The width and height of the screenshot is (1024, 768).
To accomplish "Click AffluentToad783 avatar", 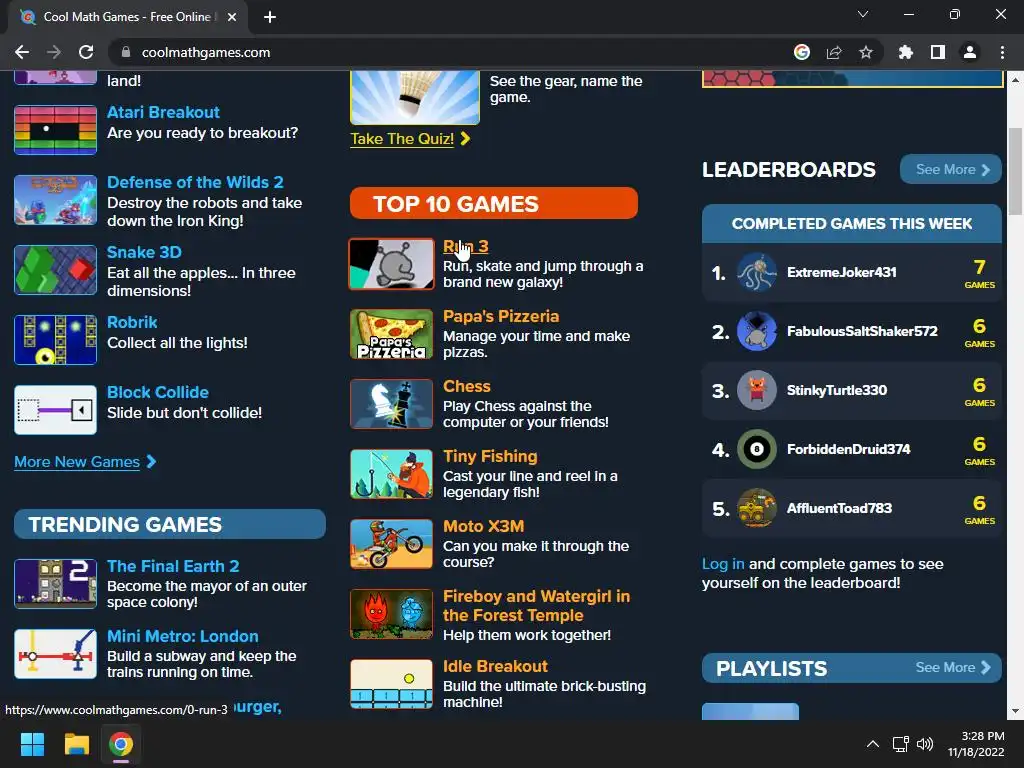I will (x=756, y=508).
